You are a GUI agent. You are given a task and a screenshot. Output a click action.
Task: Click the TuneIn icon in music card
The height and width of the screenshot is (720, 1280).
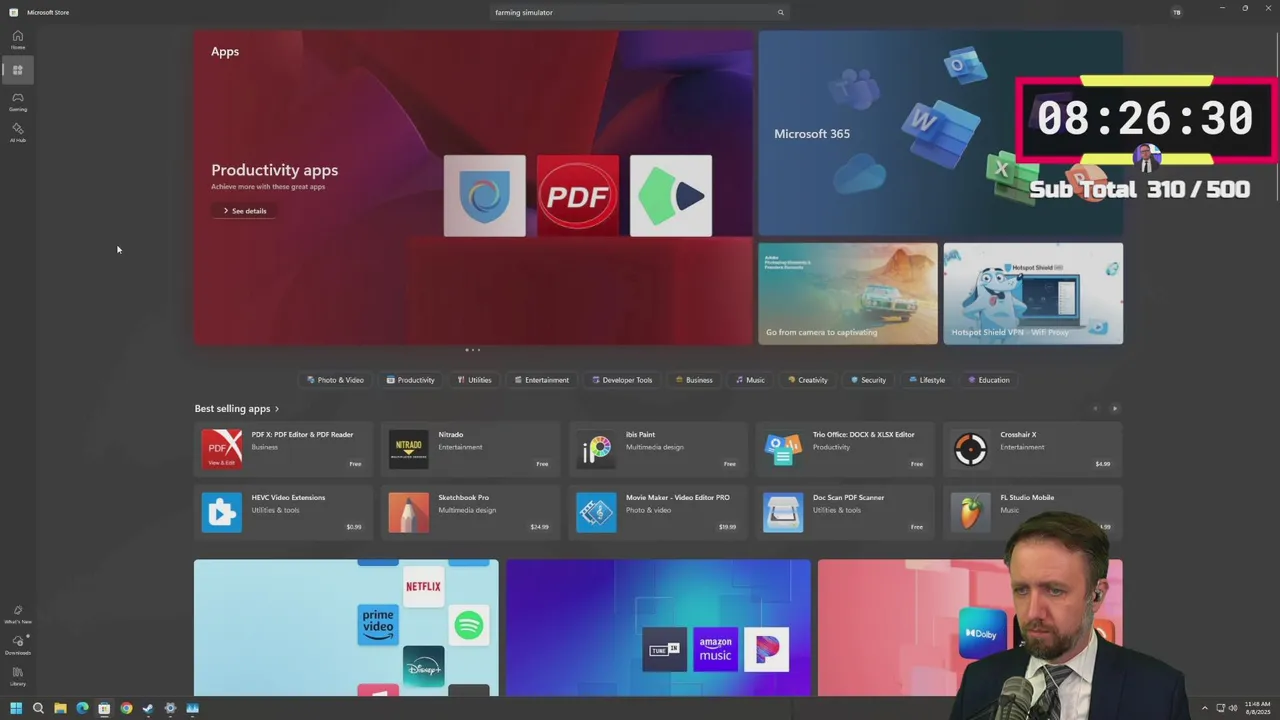665,650
